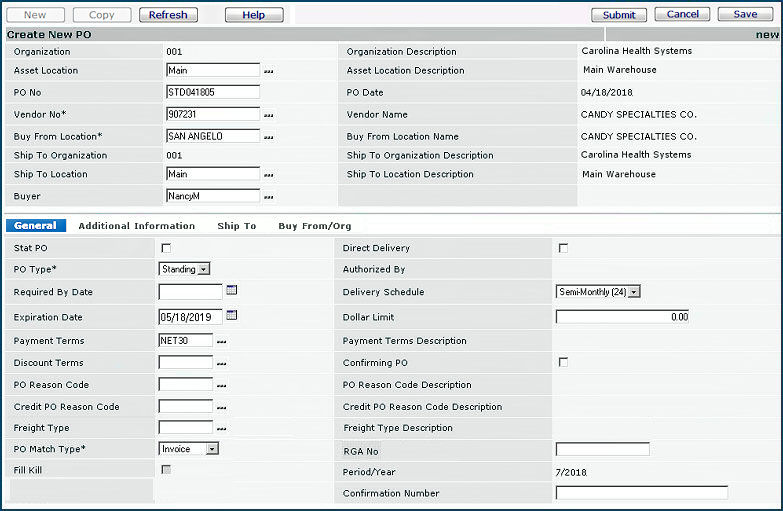Expand the PO Type dropdown

pos(204,269)
